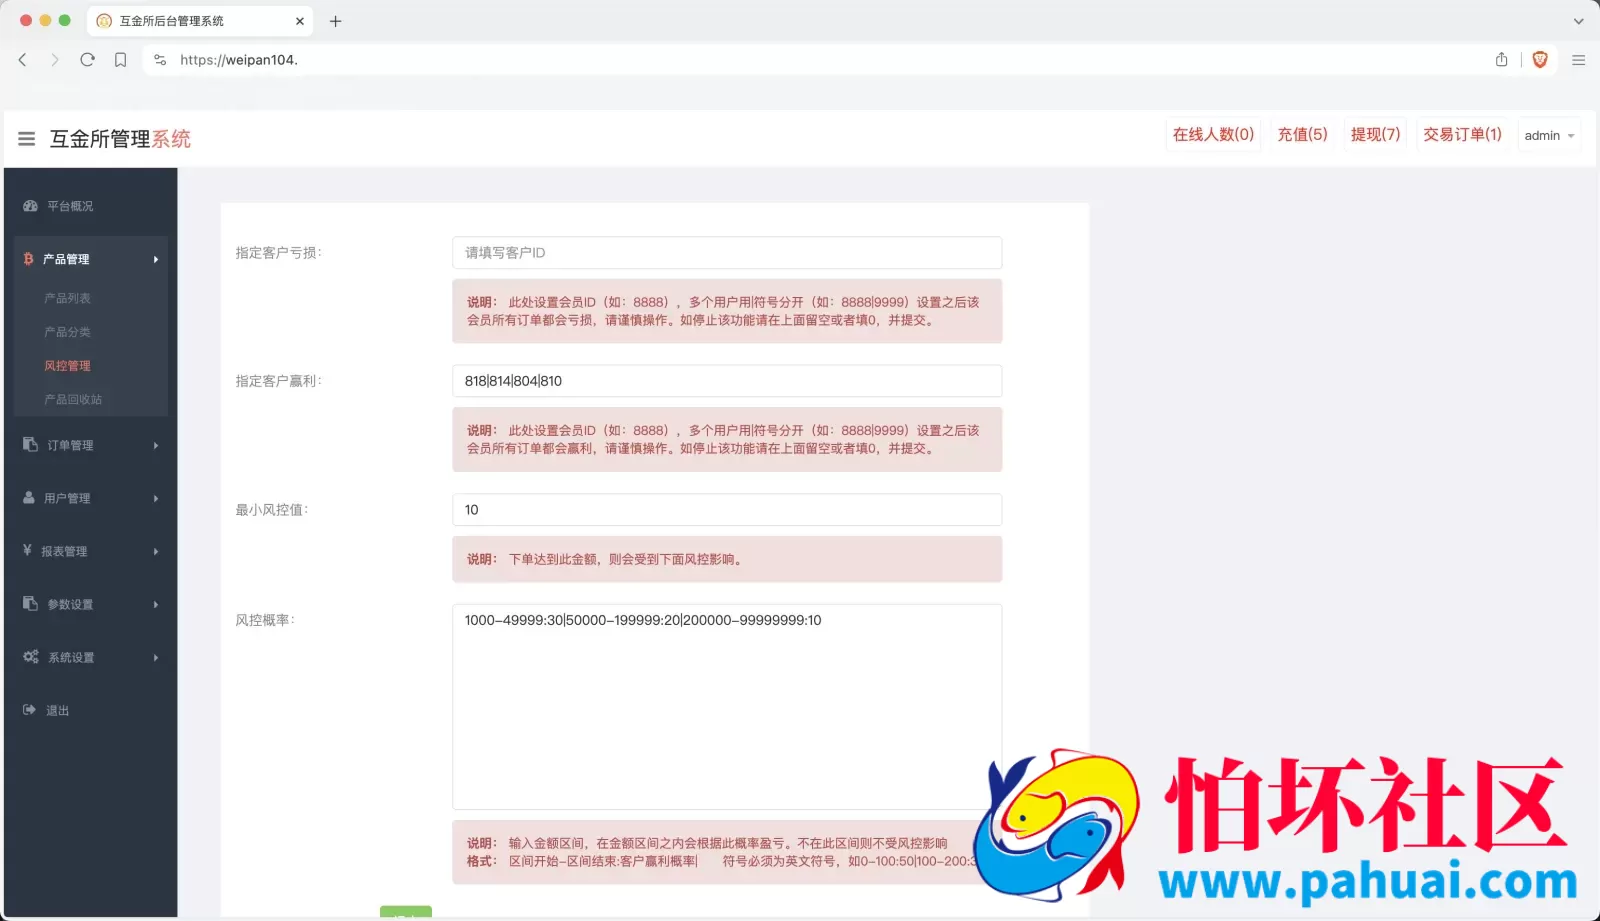Screen dimensions: 1600x921
Task: Click the browser forward arrow
Action: pos(55,60)
